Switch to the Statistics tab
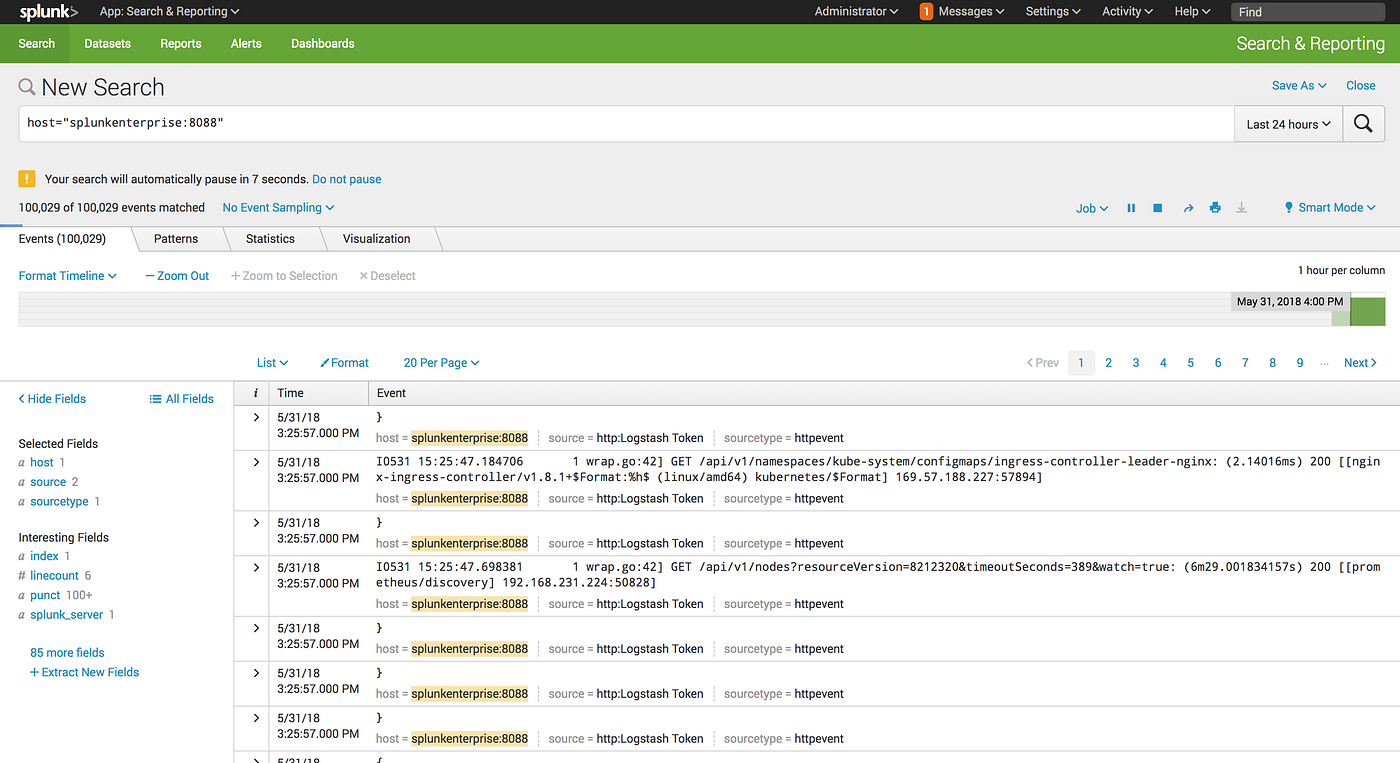Viewport: 1400px width, 763px height. [x=269, y=238]
